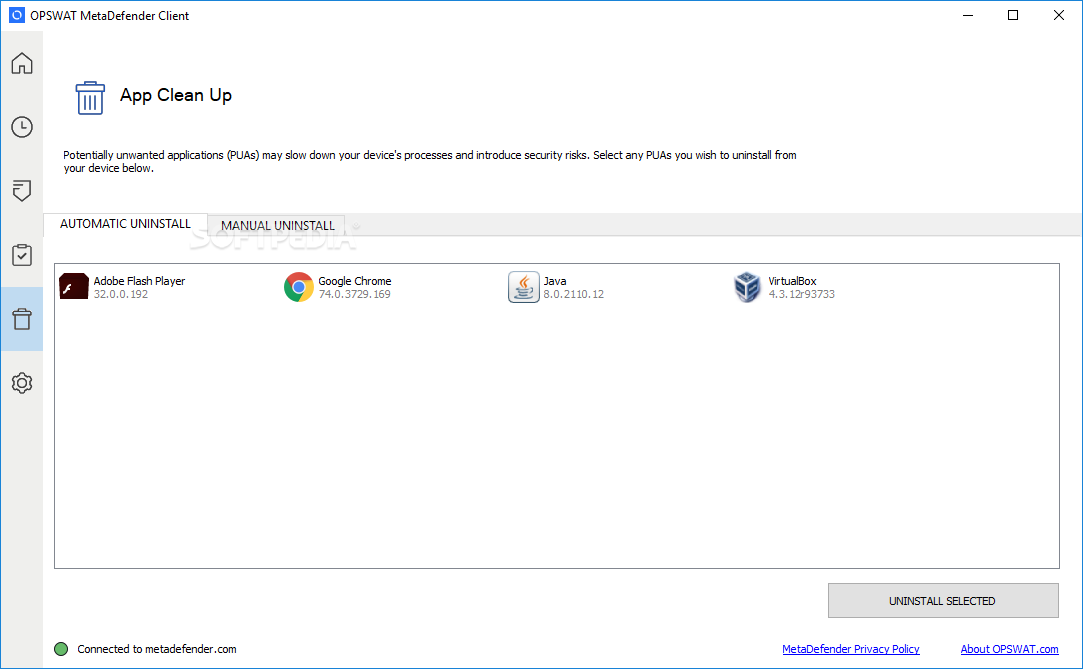The height and width of the screenshot is (669, 1083).
Task: Open the About OPSWAT.com link
Action: point(1009,649)
